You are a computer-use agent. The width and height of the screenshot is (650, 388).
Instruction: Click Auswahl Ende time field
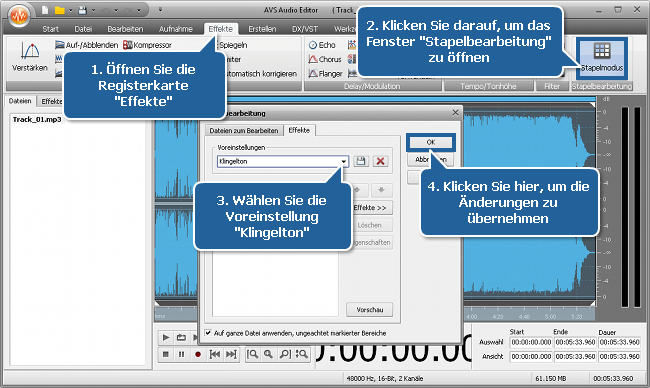(575, 342)
